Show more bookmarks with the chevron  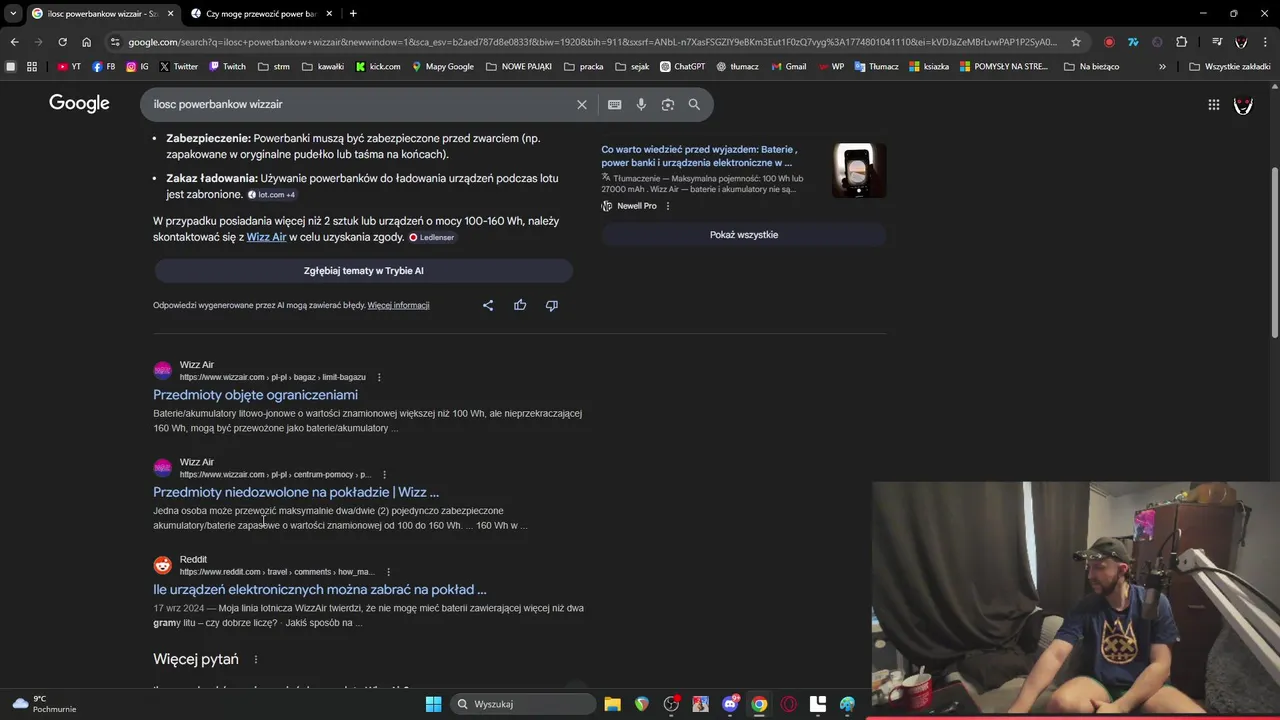(x=1162, y=67)
